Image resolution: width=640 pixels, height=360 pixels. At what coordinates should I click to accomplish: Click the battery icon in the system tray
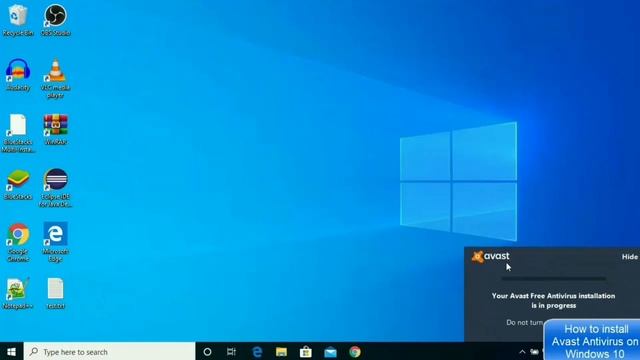coord(534,351)
